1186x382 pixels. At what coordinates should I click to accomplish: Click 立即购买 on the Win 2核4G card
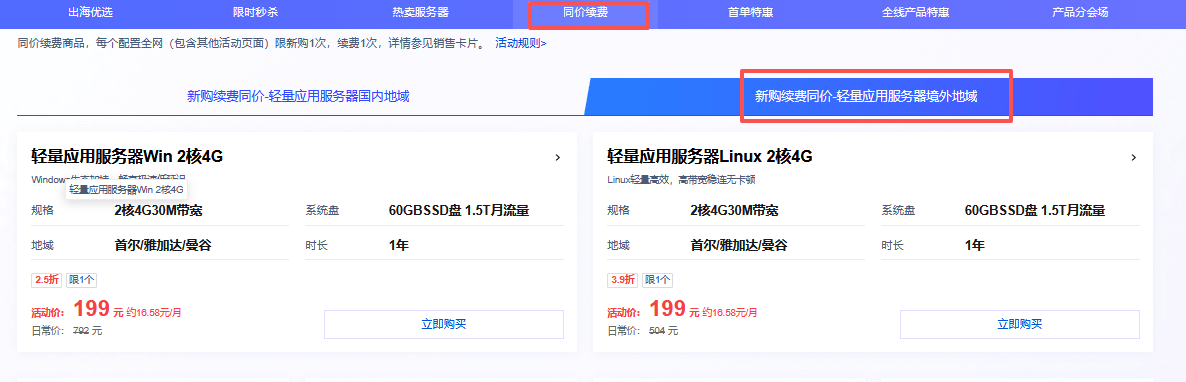point(444,325)
